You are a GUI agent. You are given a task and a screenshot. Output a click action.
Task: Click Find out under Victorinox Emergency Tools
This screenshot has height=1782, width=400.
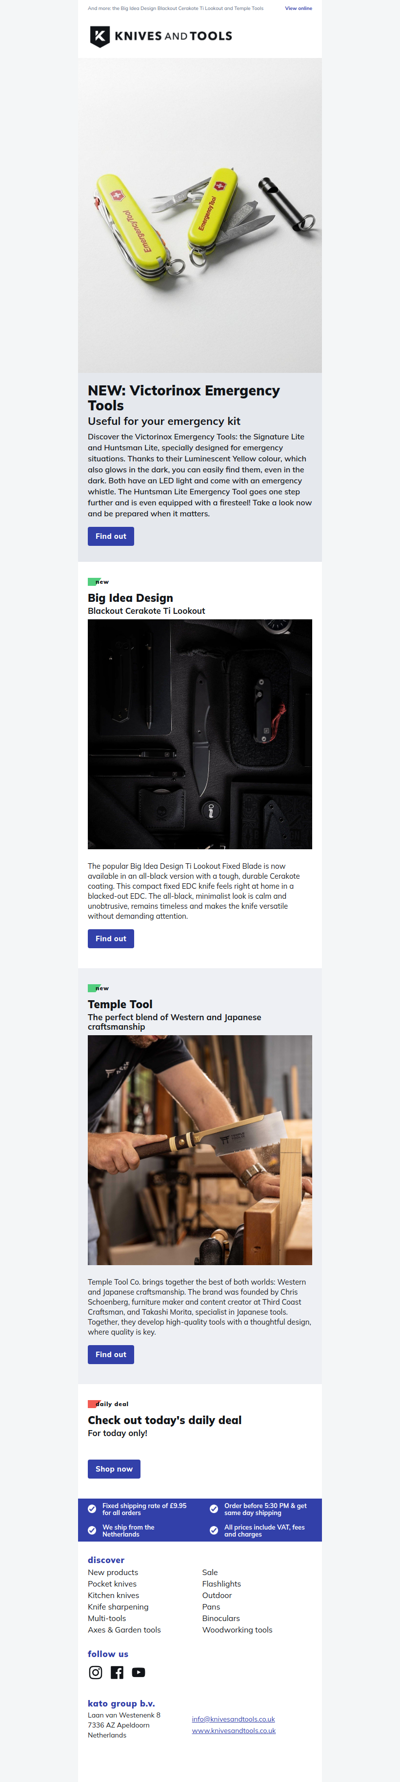(x=111, y=536)
